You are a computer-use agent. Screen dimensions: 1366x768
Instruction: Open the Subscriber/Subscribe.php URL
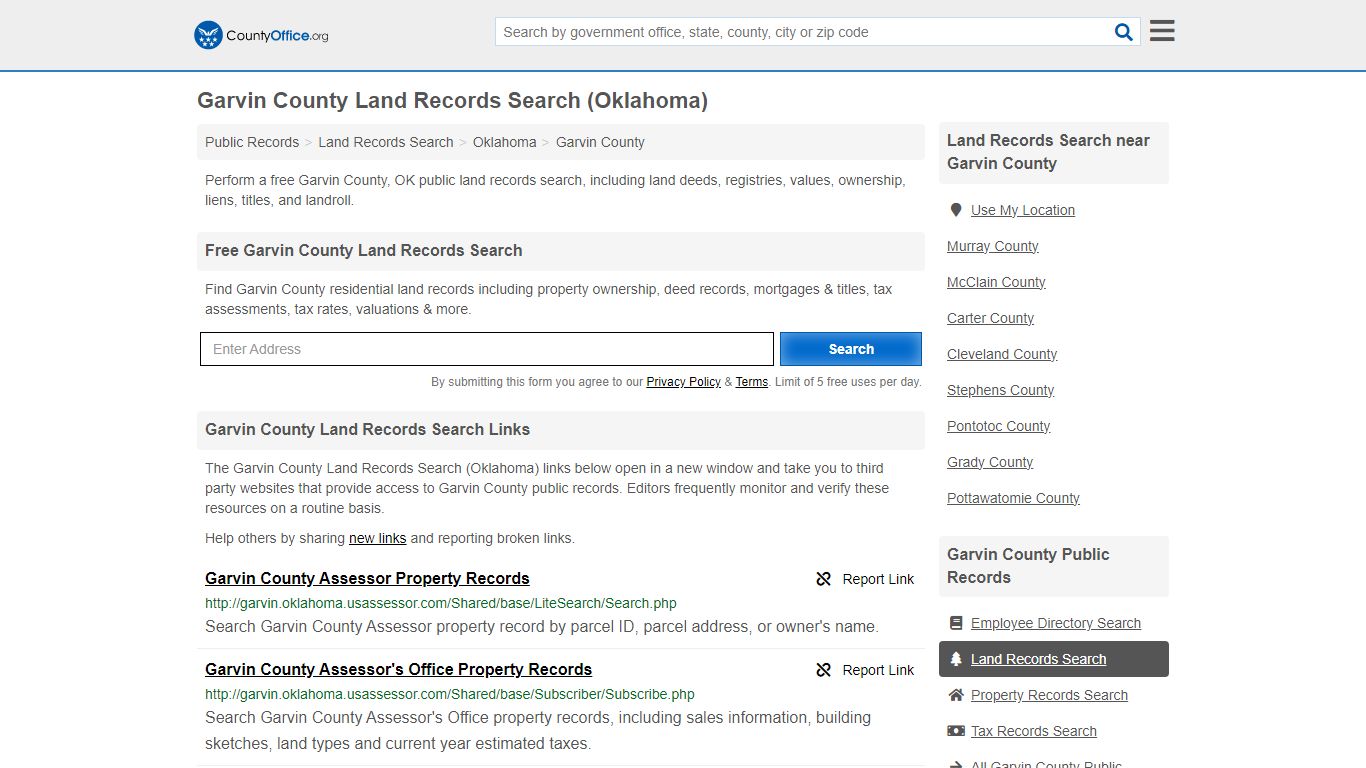(450, 694)
